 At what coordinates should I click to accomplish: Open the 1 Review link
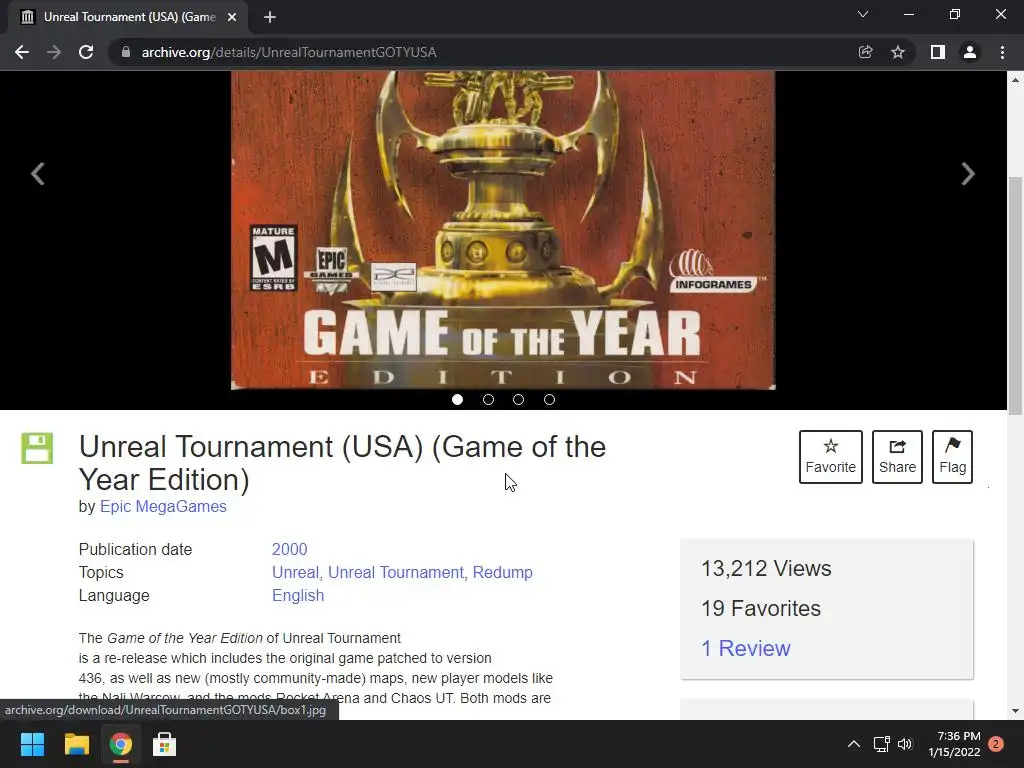click(746, 648)
